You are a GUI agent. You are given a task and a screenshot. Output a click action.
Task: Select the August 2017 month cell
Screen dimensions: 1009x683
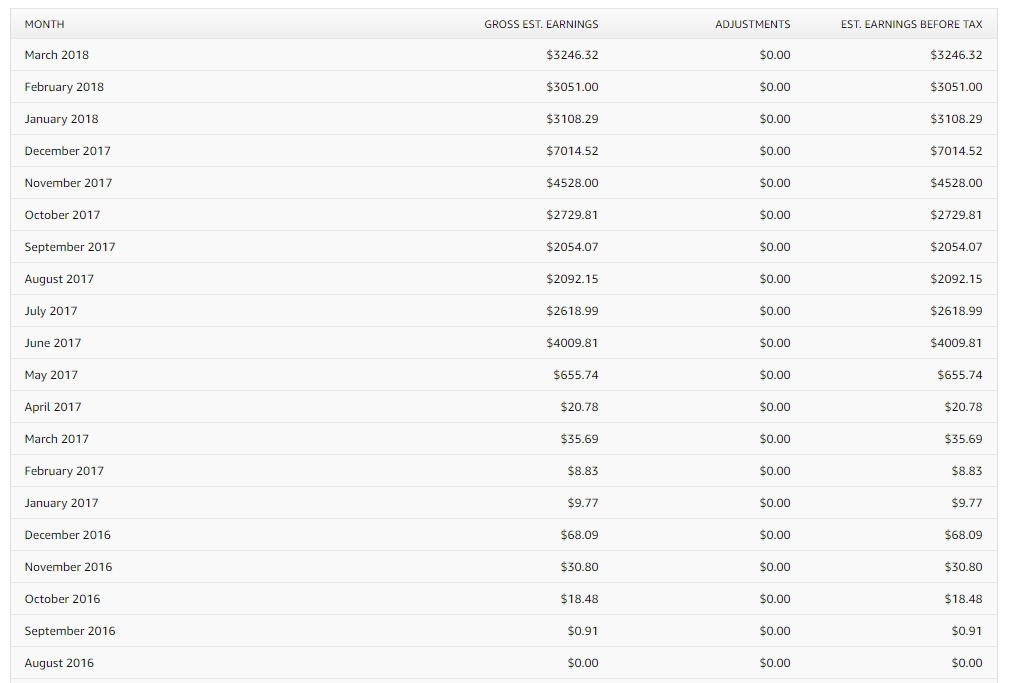click(x=59, y=279)
